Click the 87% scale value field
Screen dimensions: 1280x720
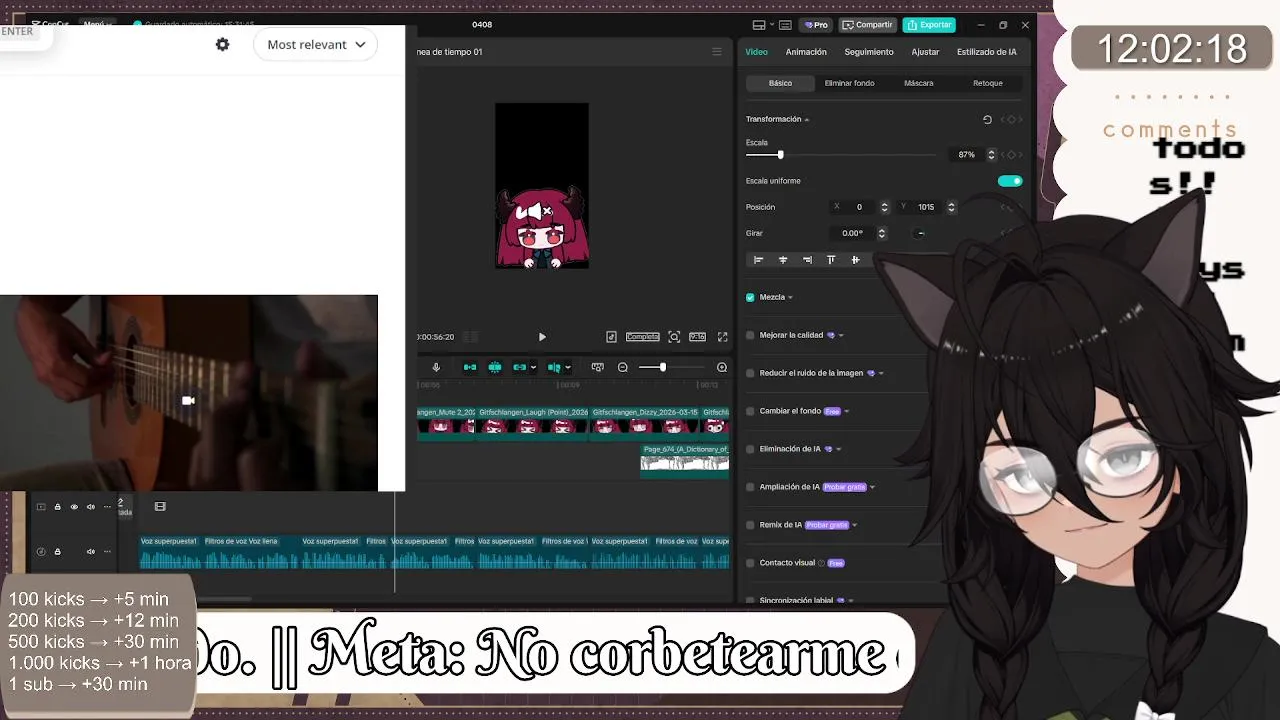(x=966, y=155)
